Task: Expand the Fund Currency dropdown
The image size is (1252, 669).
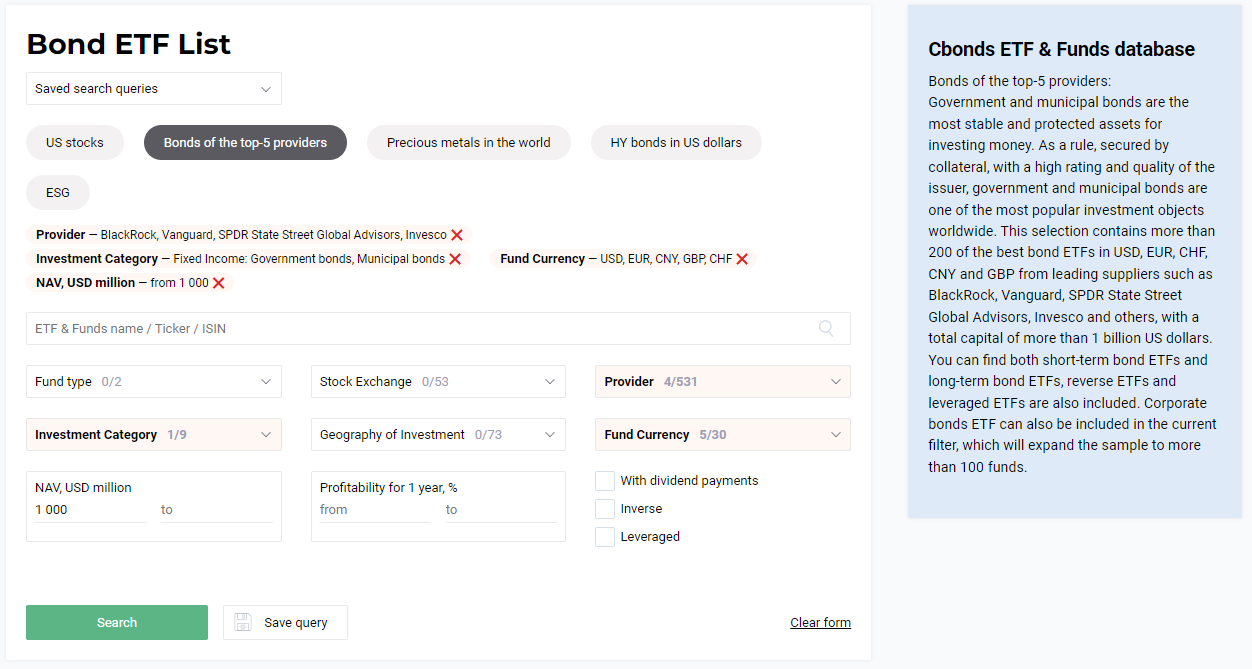Action: tap(722, 434)
